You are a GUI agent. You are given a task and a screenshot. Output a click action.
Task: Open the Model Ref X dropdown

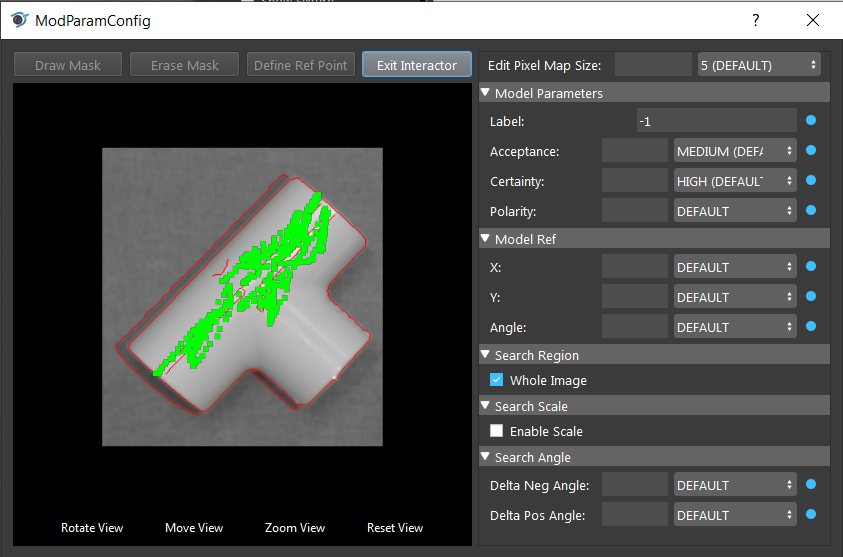tap(735, 267)
